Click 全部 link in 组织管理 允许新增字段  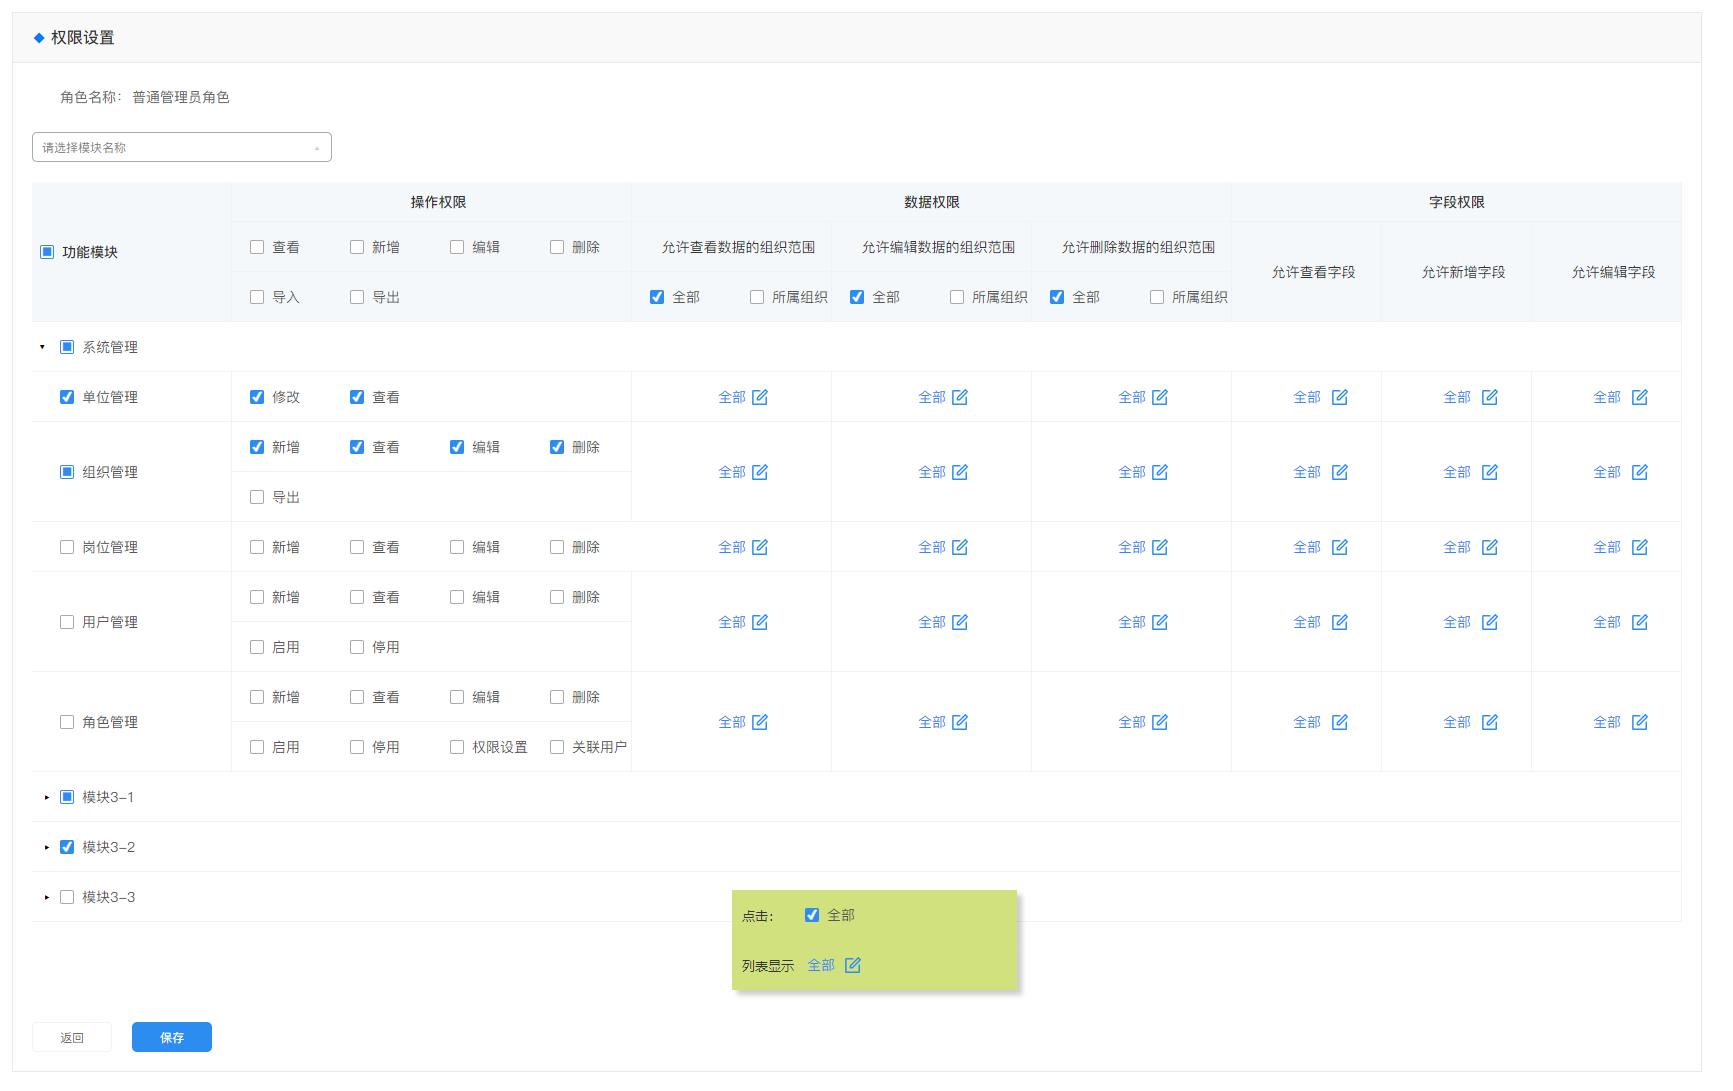coord(1457,472)
